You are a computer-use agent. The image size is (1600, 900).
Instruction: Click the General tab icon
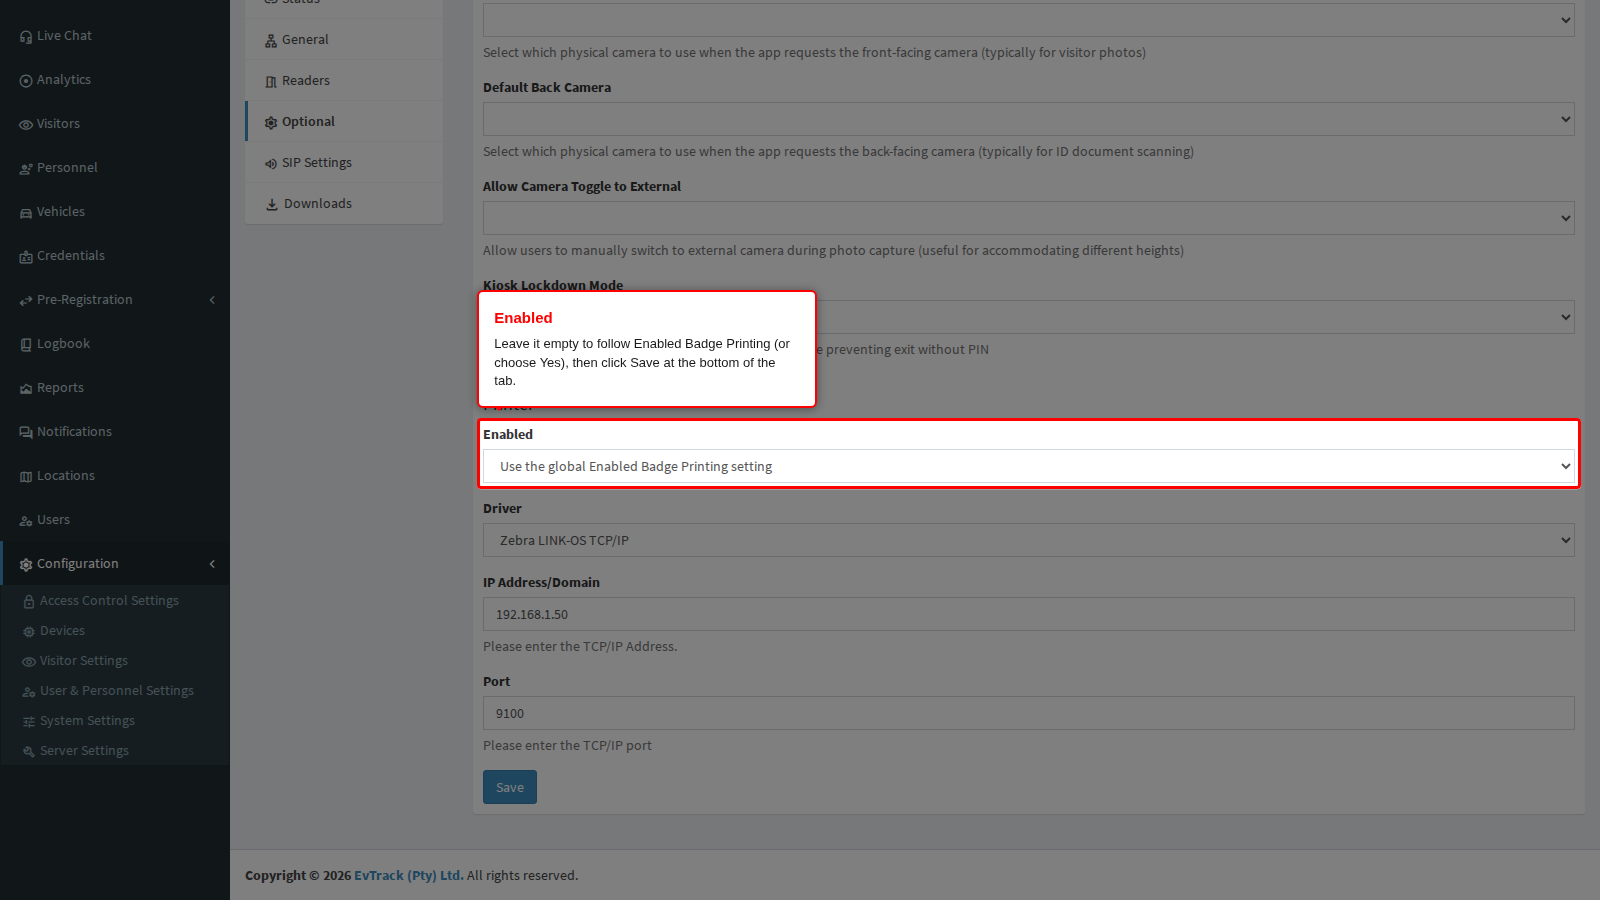point(271,41)
